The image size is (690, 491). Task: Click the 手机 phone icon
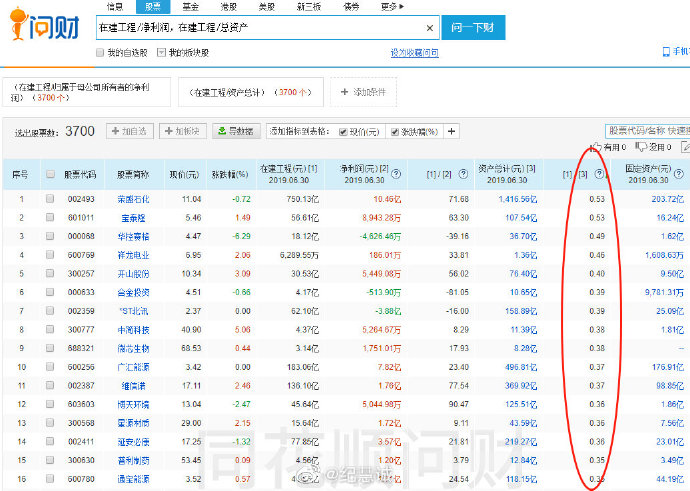pos(666,52)
